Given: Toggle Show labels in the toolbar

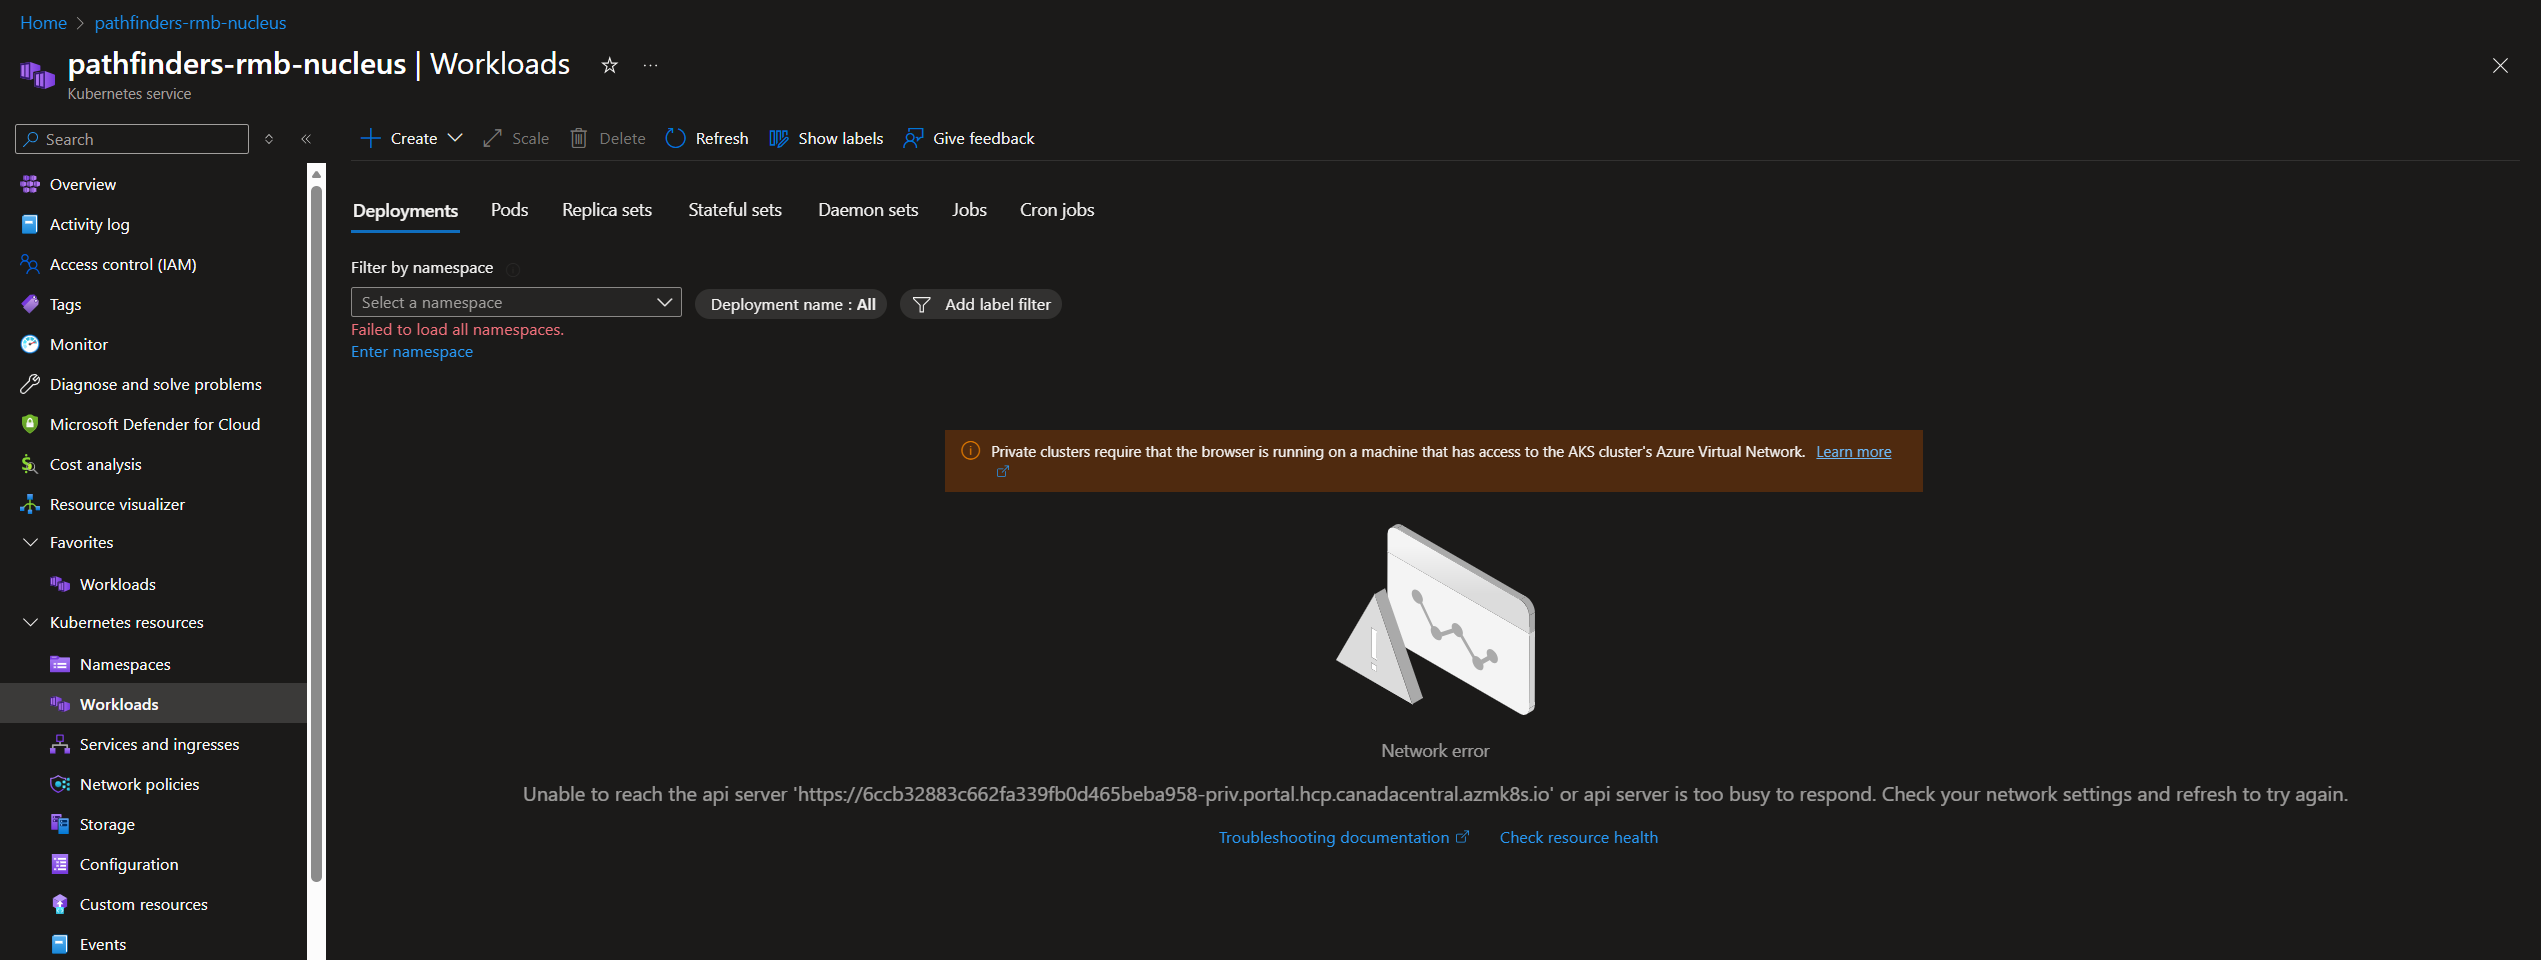Looking at the screenshot, I should click(826, 138).
